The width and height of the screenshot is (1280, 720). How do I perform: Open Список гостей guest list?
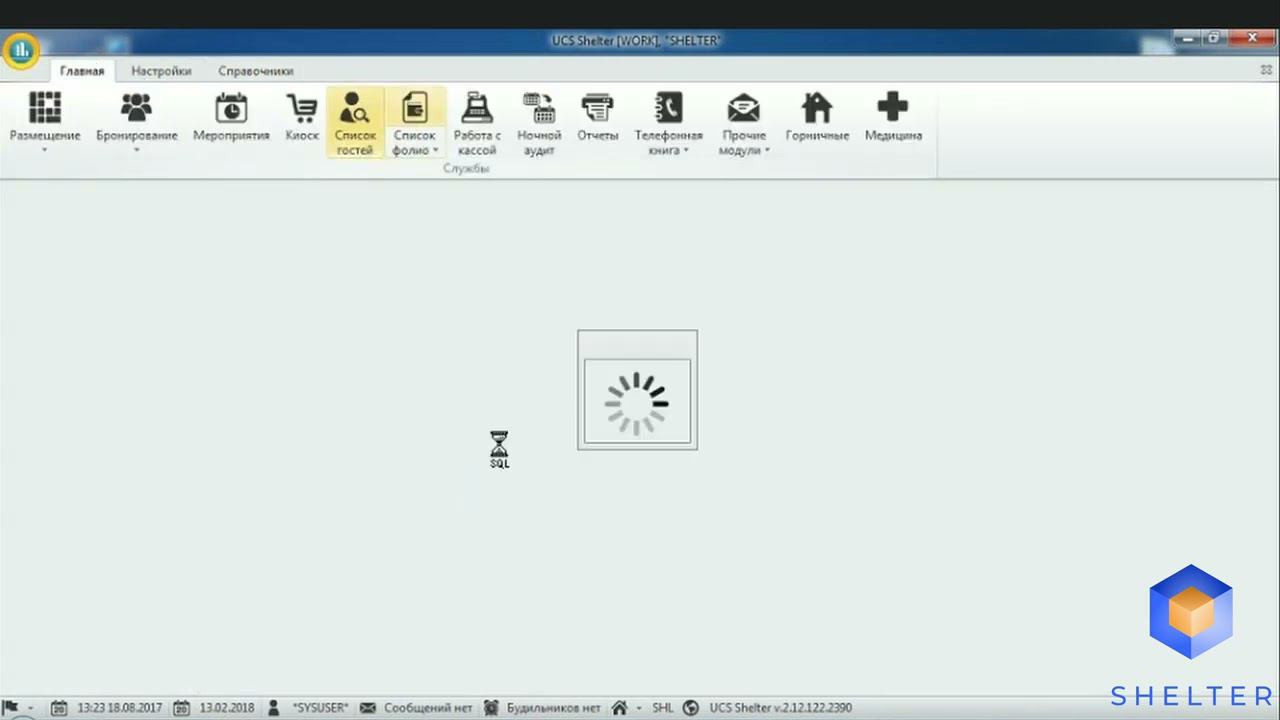click(355, 122)
